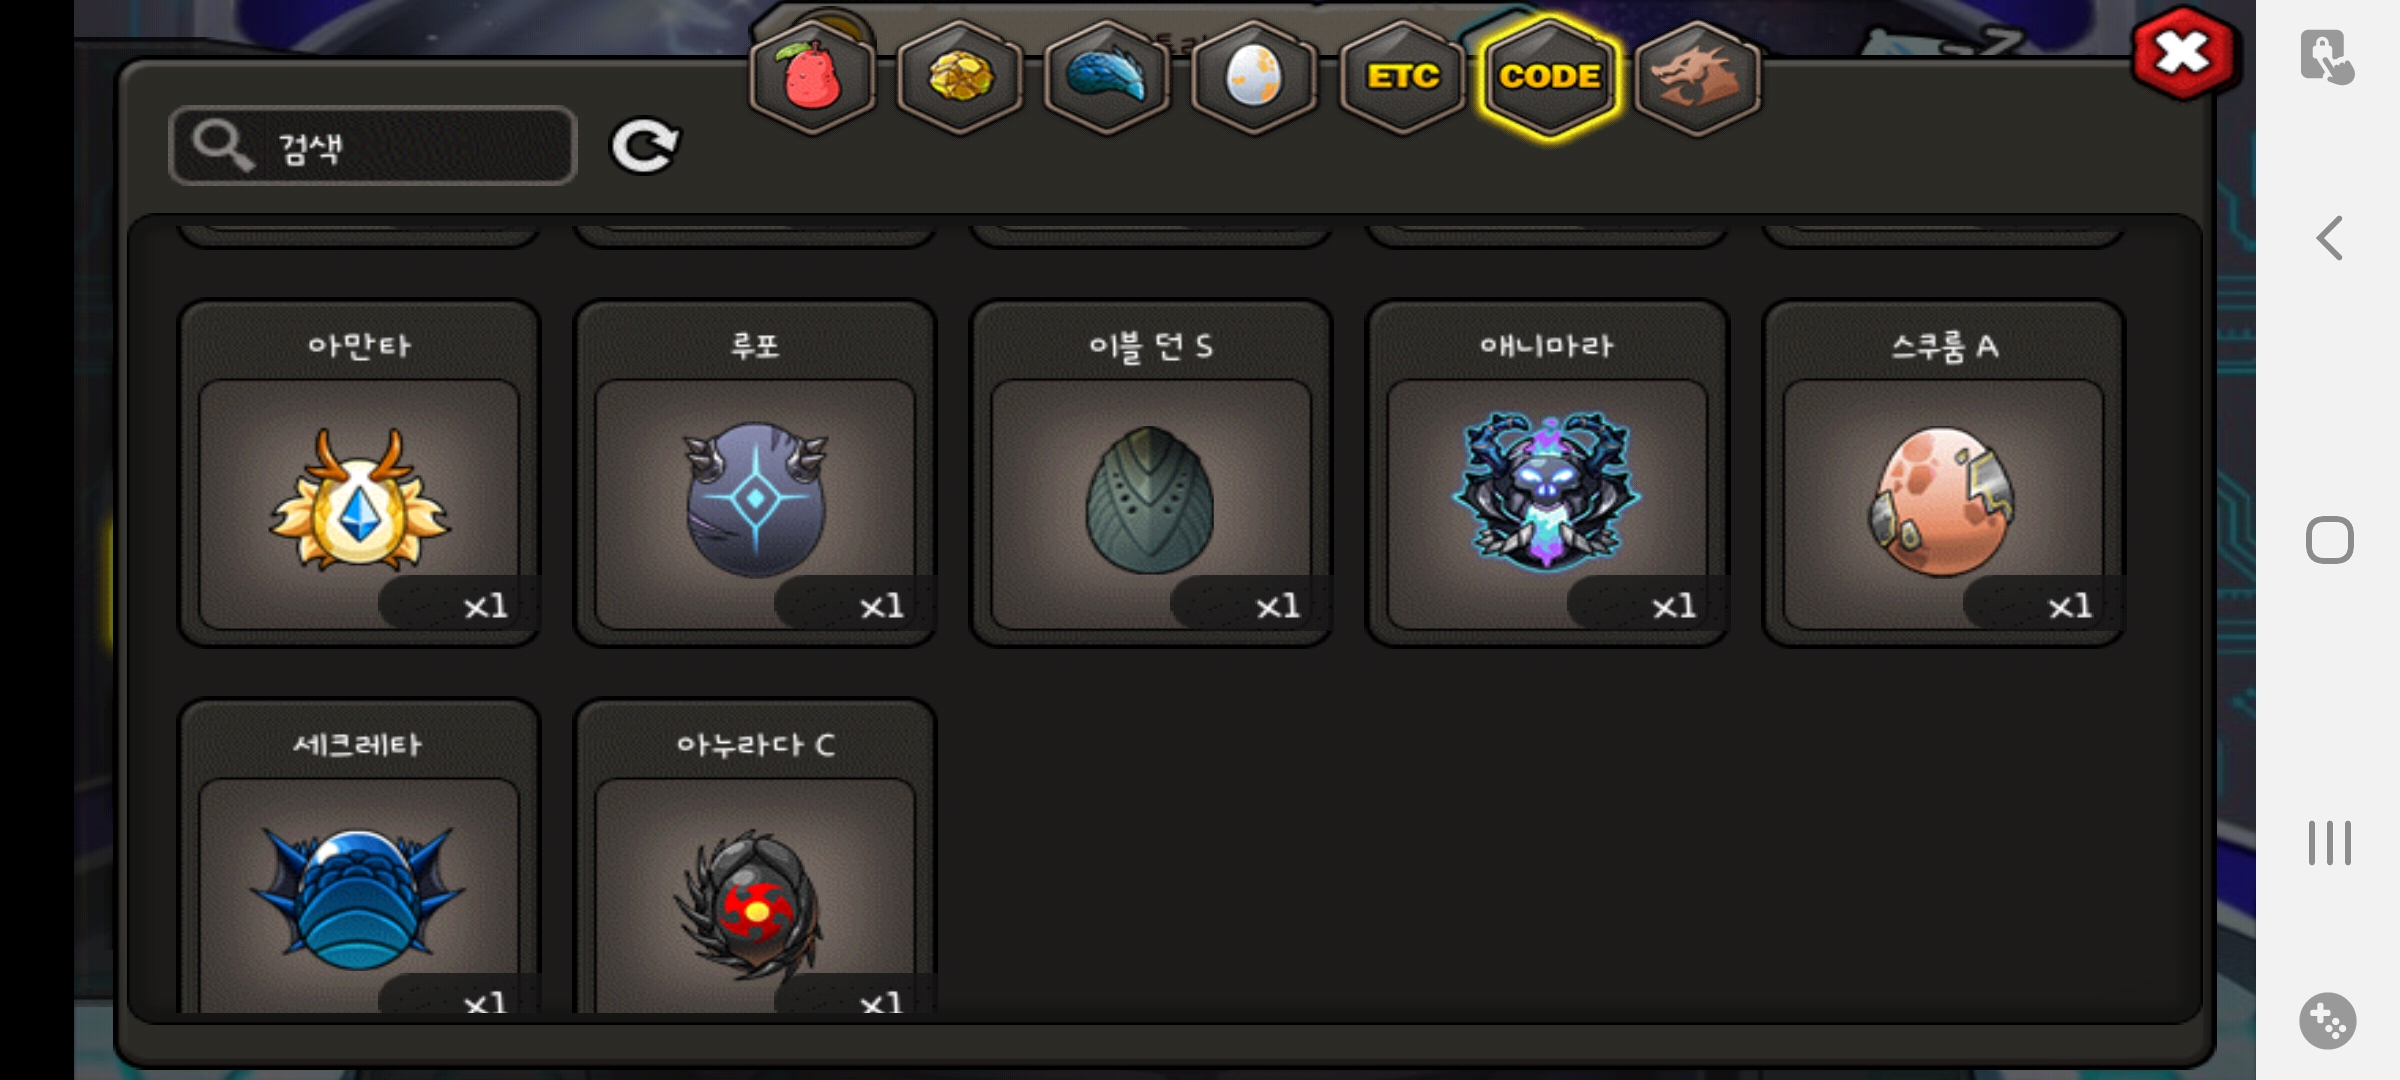Open the blue dragon wing category tab
This screenshot has height=1080, width=2400.
1106,76
